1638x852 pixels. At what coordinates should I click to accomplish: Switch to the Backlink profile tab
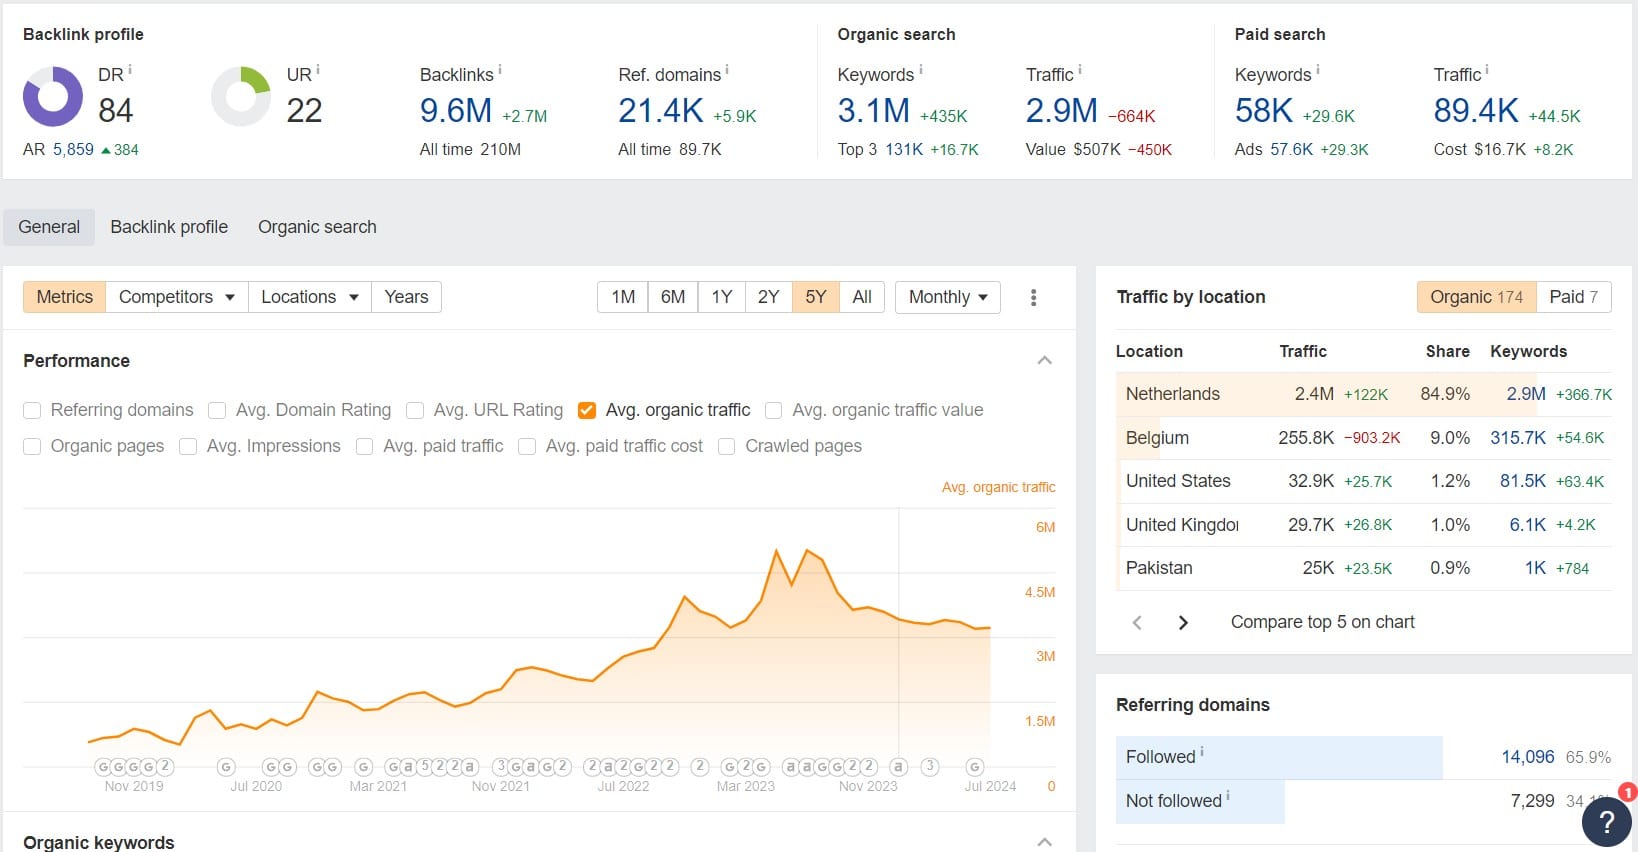pos(169,227)
